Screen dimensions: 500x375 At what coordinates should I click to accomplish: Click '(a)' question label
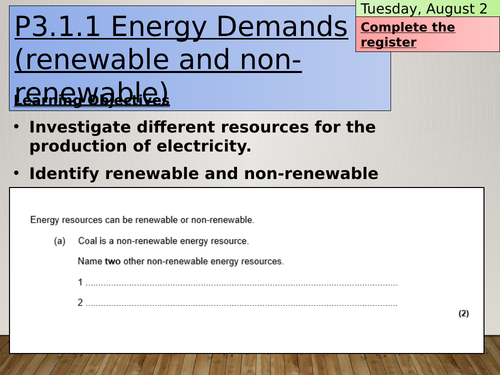point(60,241)
